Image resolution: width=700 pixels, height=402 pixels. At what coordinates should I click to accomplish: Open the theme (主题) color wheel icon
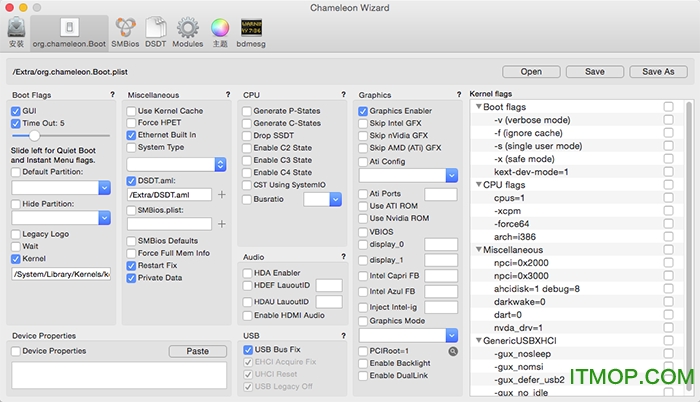[220, 31]
